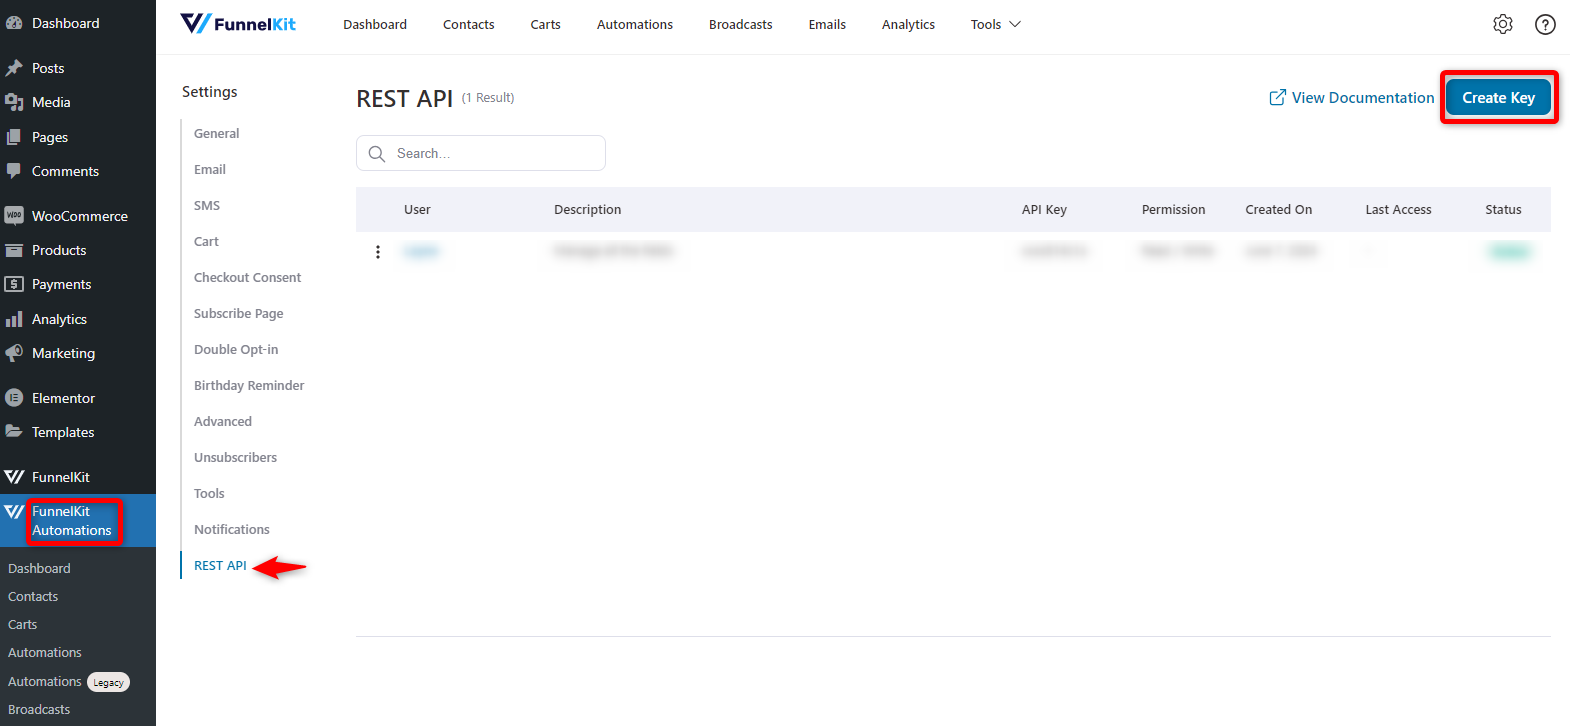The image size is (1570, 726).
Task: Click the search magnifier icon
Action: click(377, 154)
